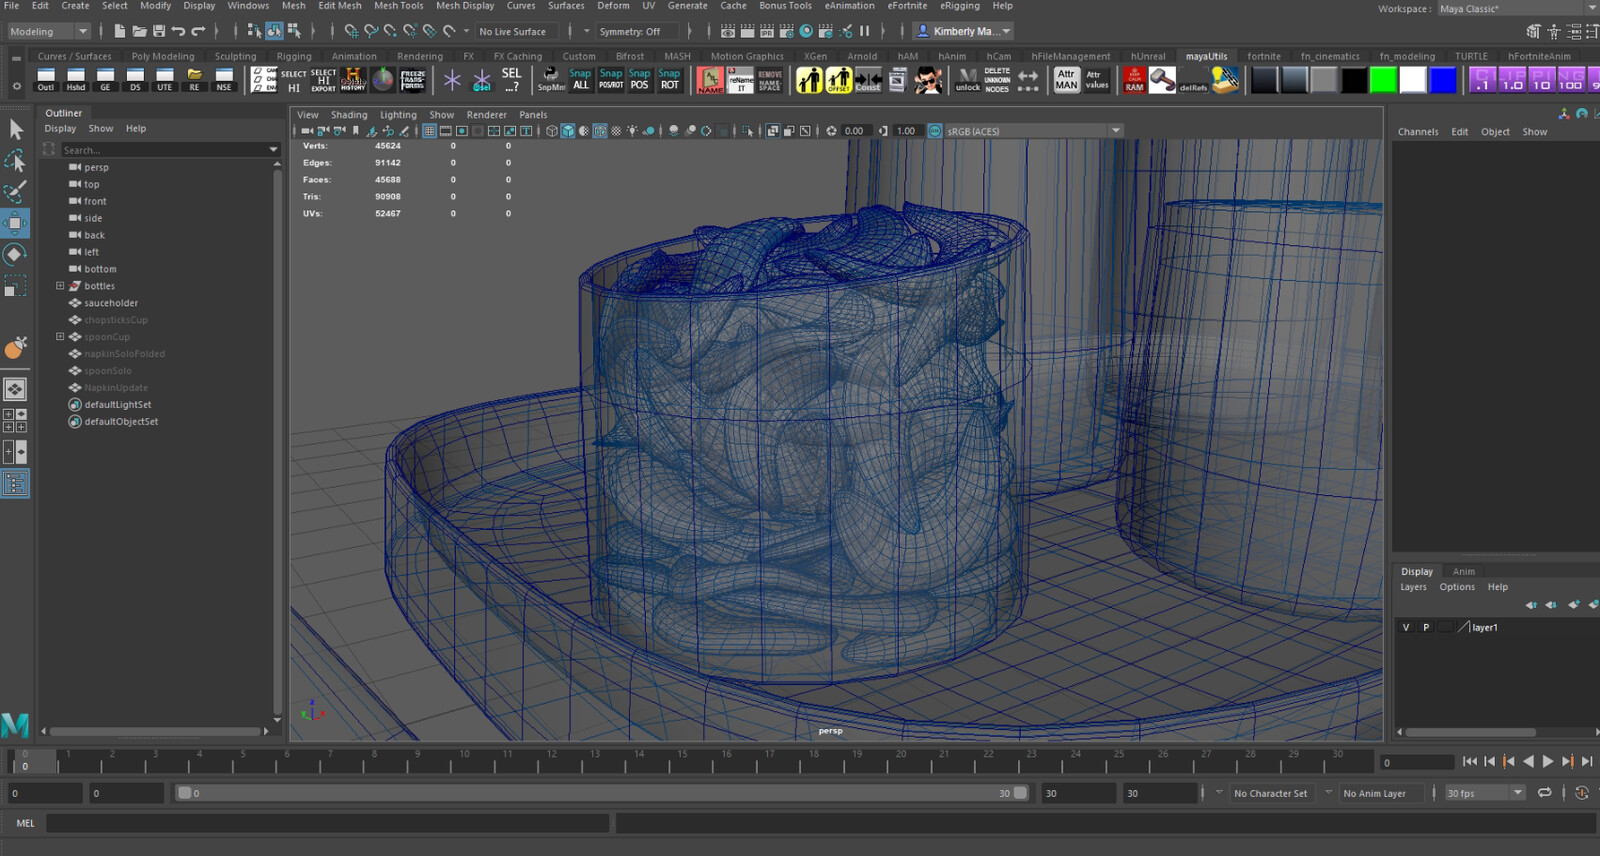
Task: Toggle layer1 playback P box
Action: (x=1426, y=627)
